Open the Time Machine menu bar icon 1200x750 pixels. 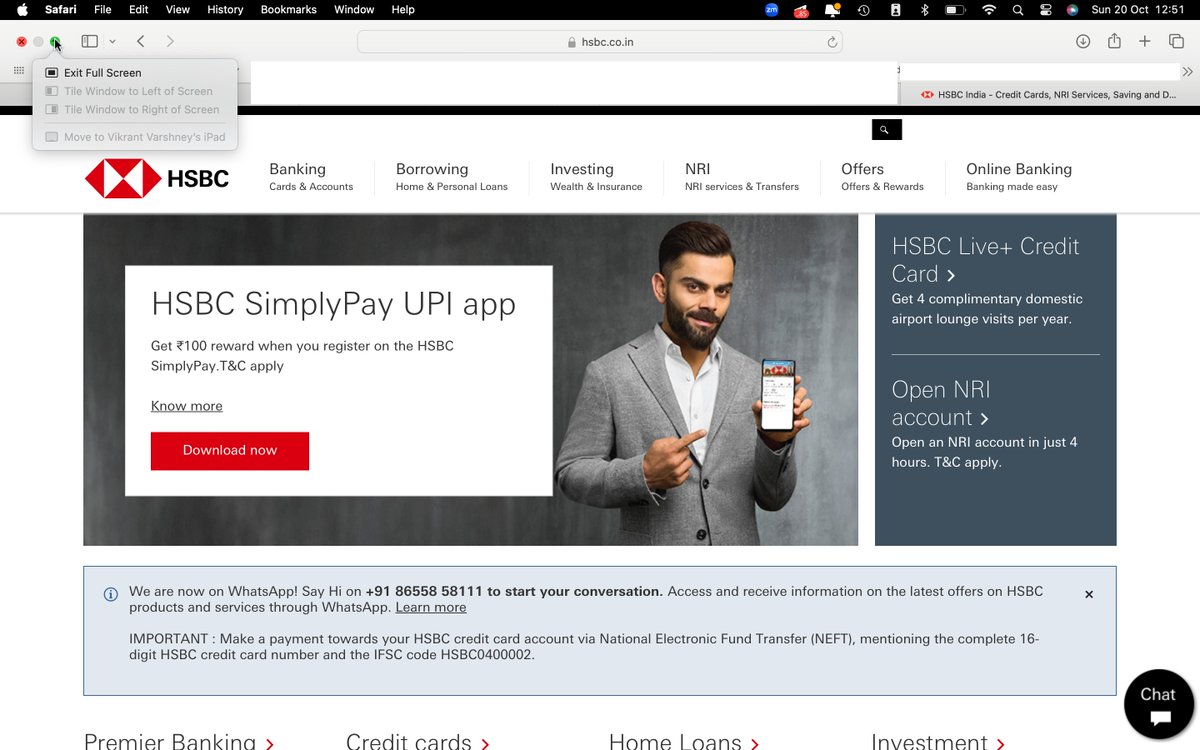tap(863, 10)
